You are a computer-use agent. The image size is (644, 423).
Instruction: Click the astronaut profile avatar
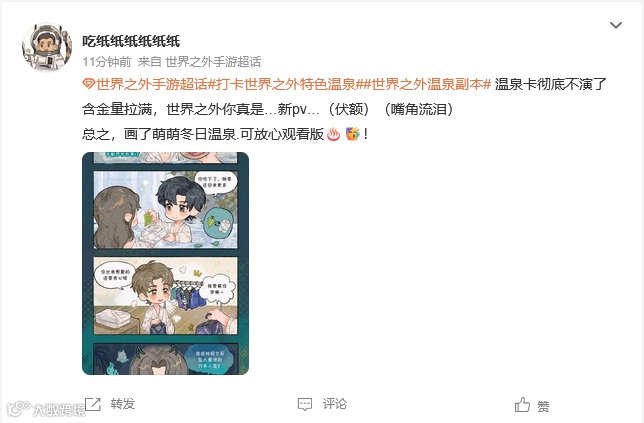click(47, 47)
